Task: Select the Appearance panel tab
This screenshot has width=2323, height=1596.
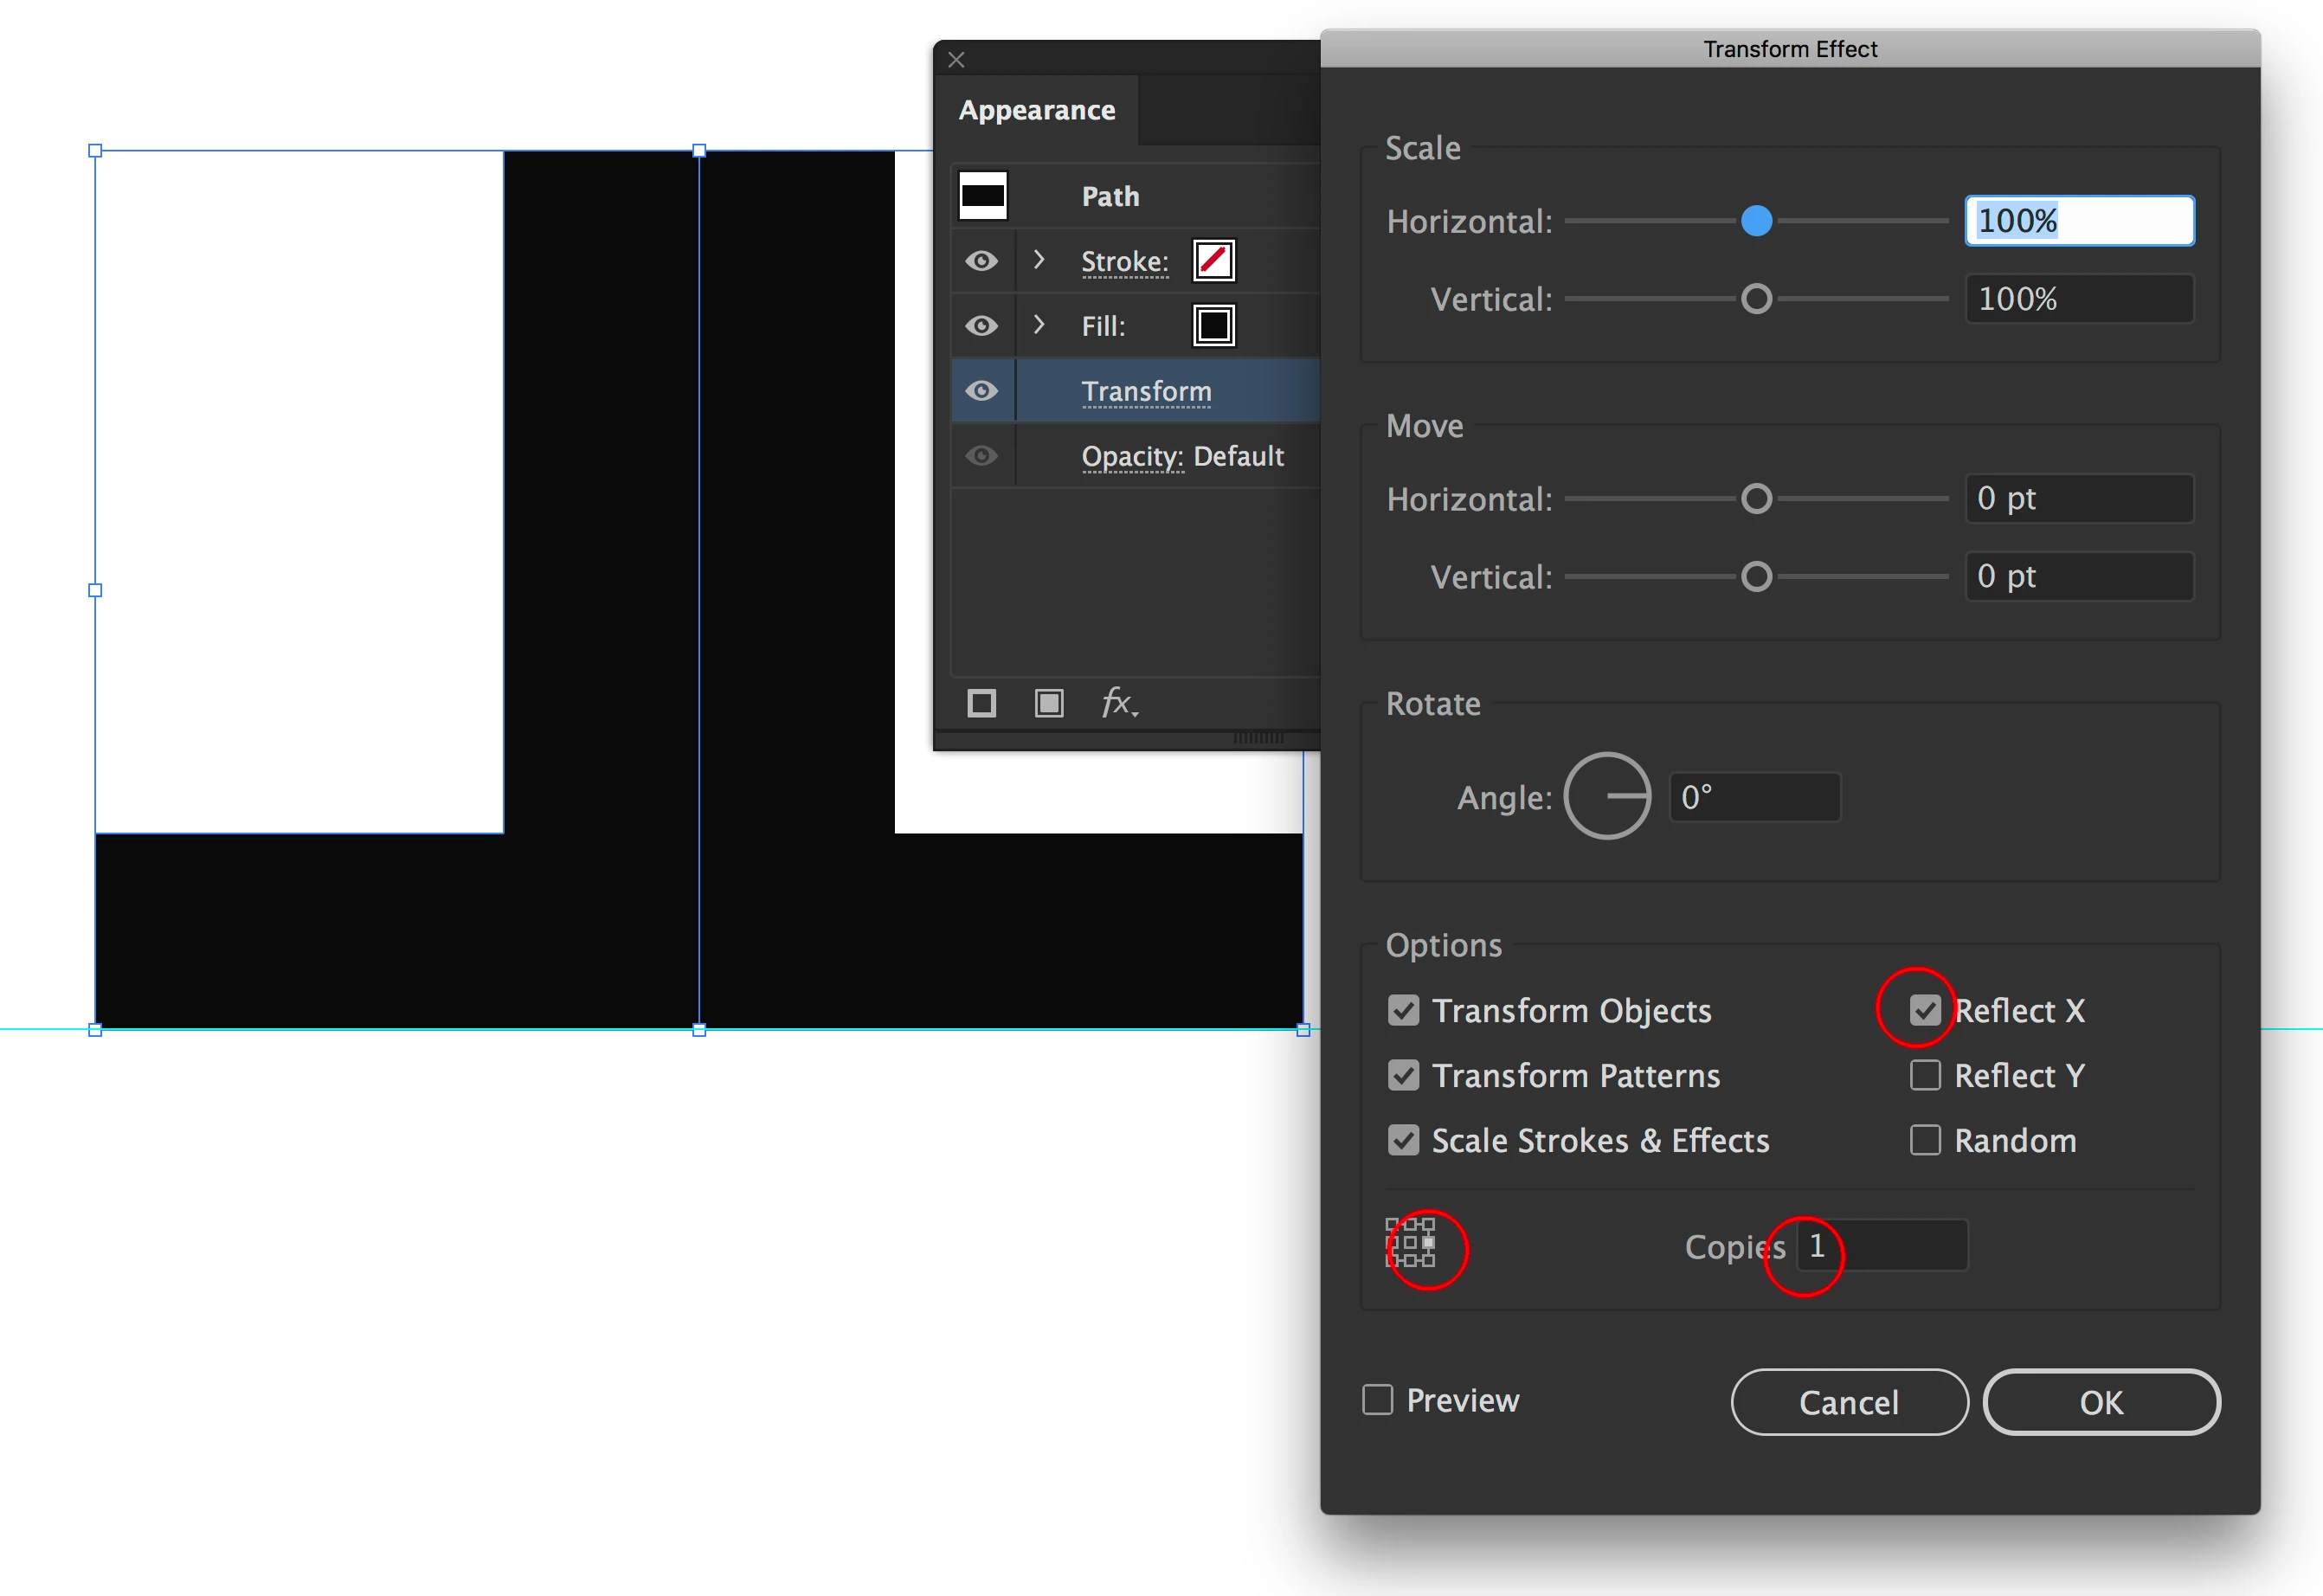Action: (1036, 110)
